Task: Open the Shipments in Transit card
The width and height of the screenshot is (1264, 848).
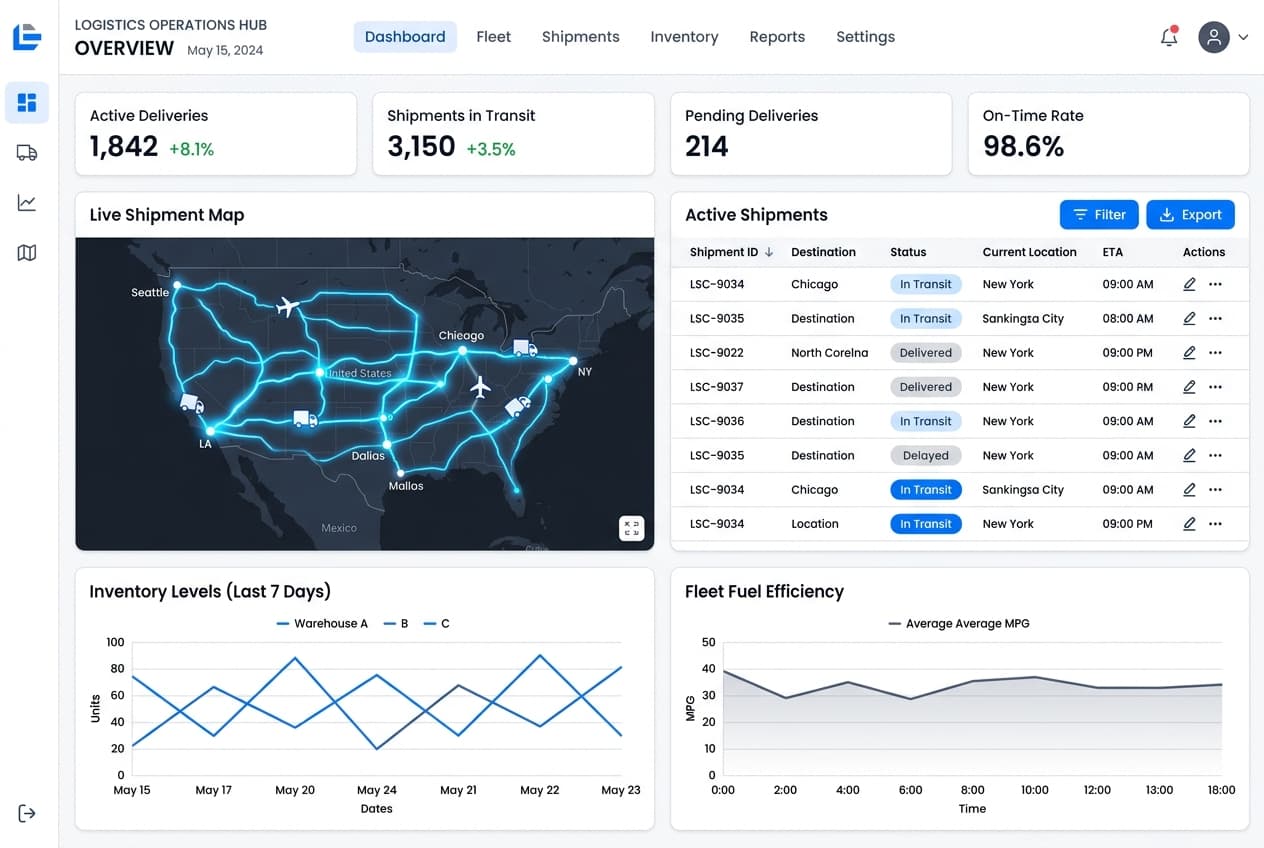Action: (x=513, y=134)
